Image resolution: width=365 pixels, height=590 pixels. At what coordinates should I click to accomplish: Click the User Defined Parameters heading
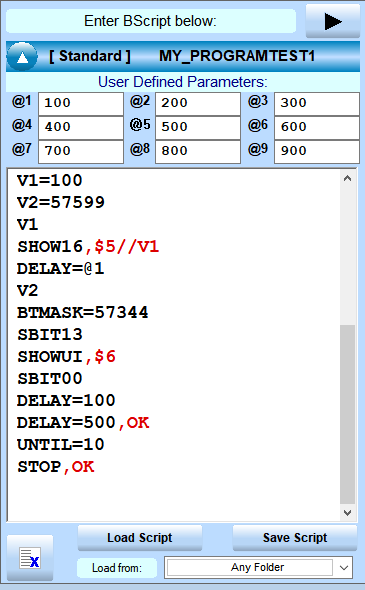(182, 82)
